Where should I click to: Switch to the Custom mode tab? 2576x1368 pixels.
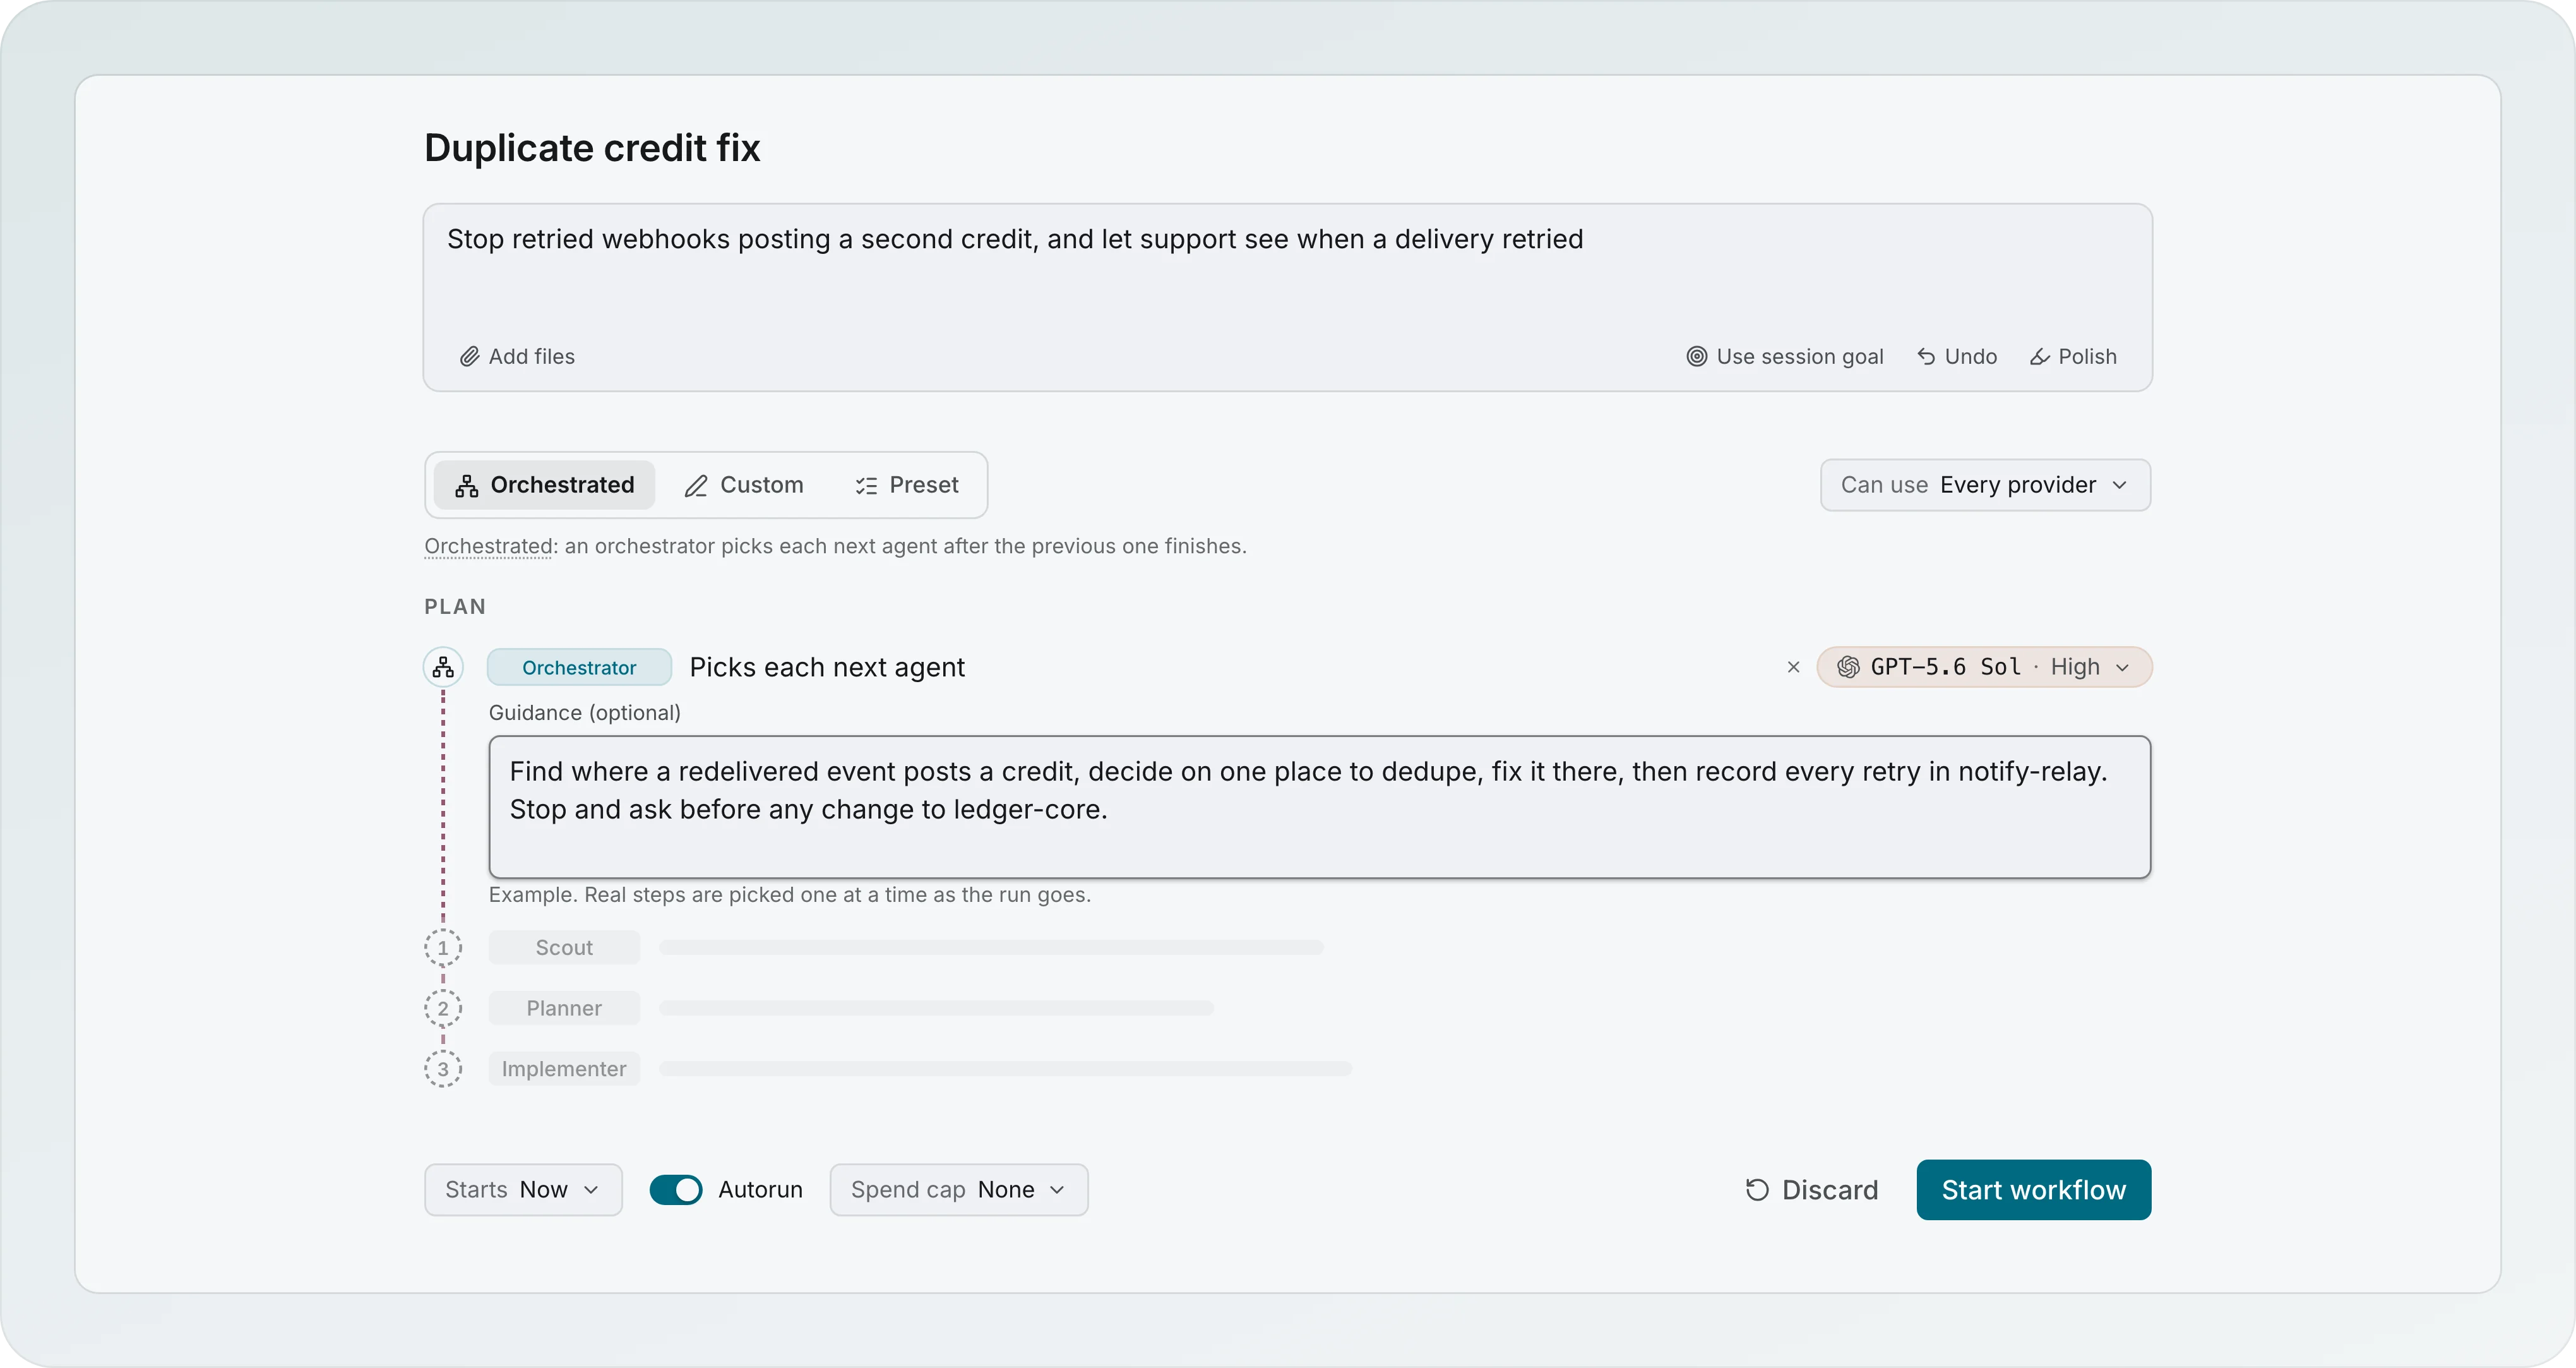coord(744,485)
